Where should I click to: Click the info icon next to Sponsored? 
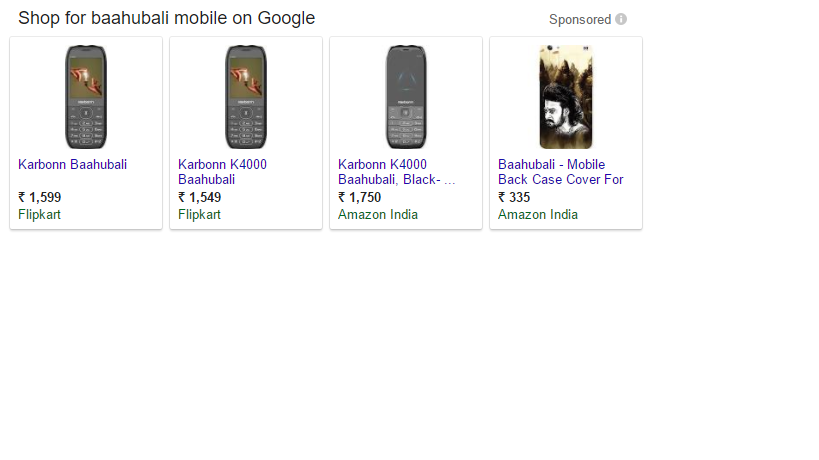click(x=621, y=20)
